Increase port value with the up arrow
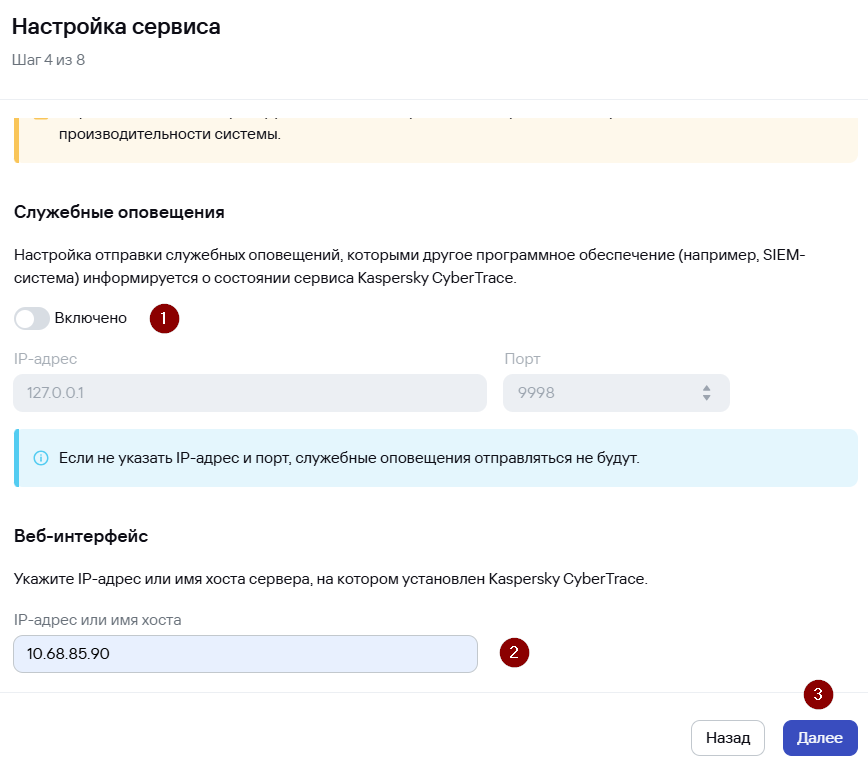 (706, 388)
